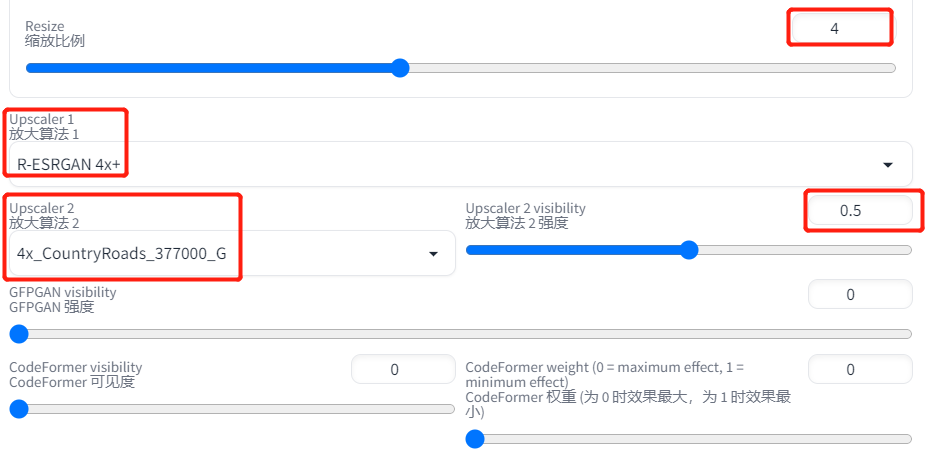The width and height of the screenshot is (926, 461).
Task: Click the Upscaler 2 visibility slider handle
Action: coord(689,250)
